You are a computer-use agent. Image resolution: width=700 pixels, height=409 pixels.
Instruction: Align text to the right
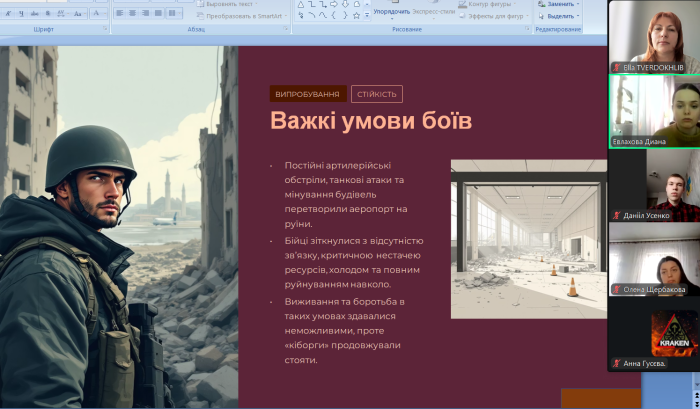[145, 14]
